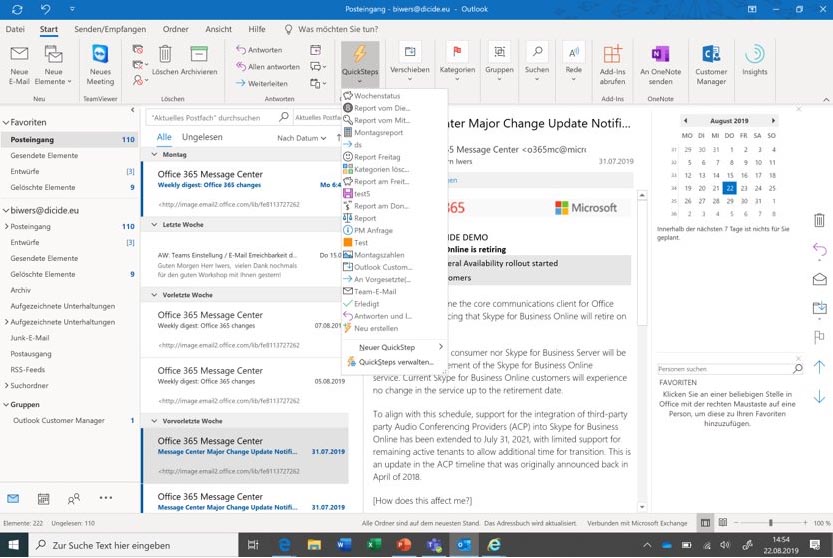Viewport: 833px width, 558px height.
Task: Open the Hilfe tab
Action: (x=257, y=29)
